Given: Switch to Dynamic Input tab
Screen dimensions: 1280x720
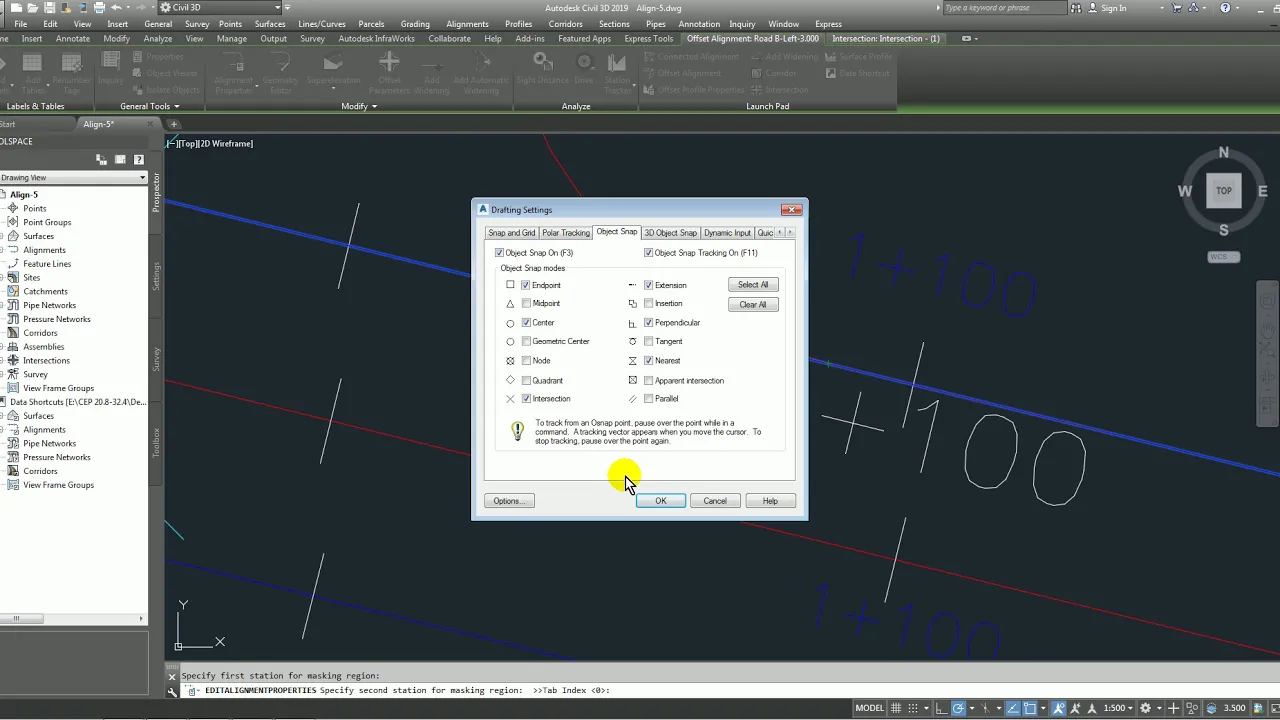Looking at the screenshot, I should pos(727,233).
